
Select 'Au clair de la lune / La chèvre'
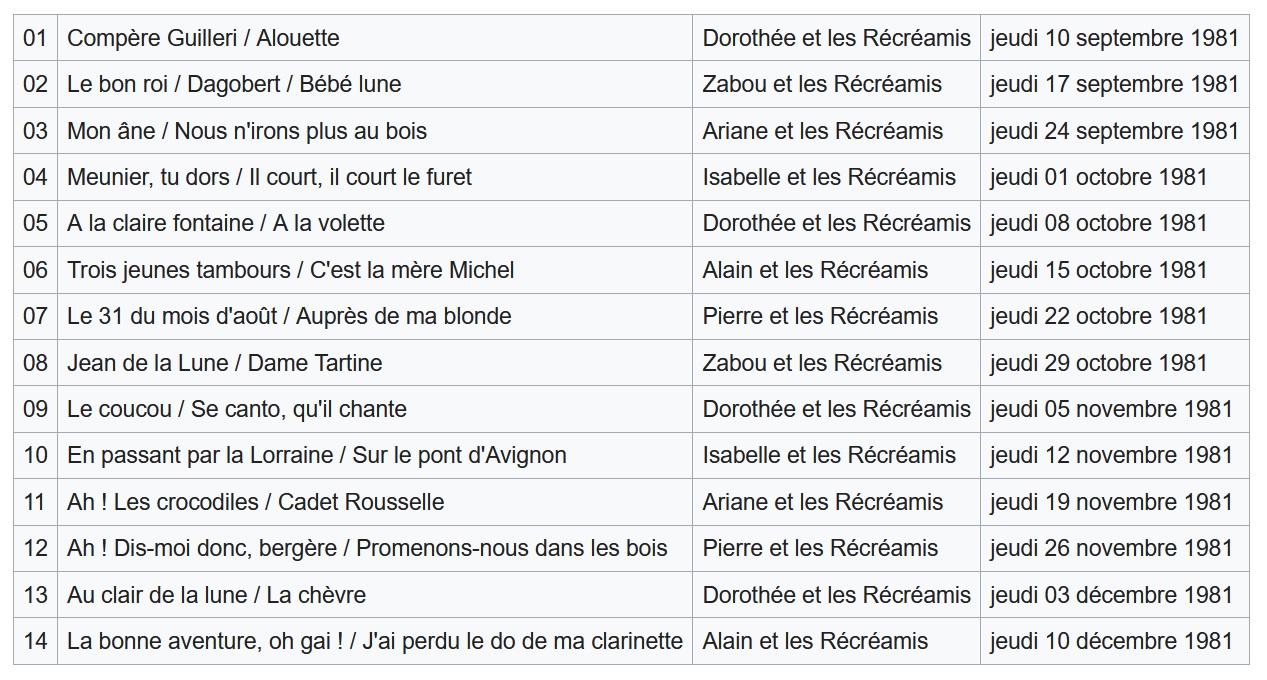click(217, 595)
